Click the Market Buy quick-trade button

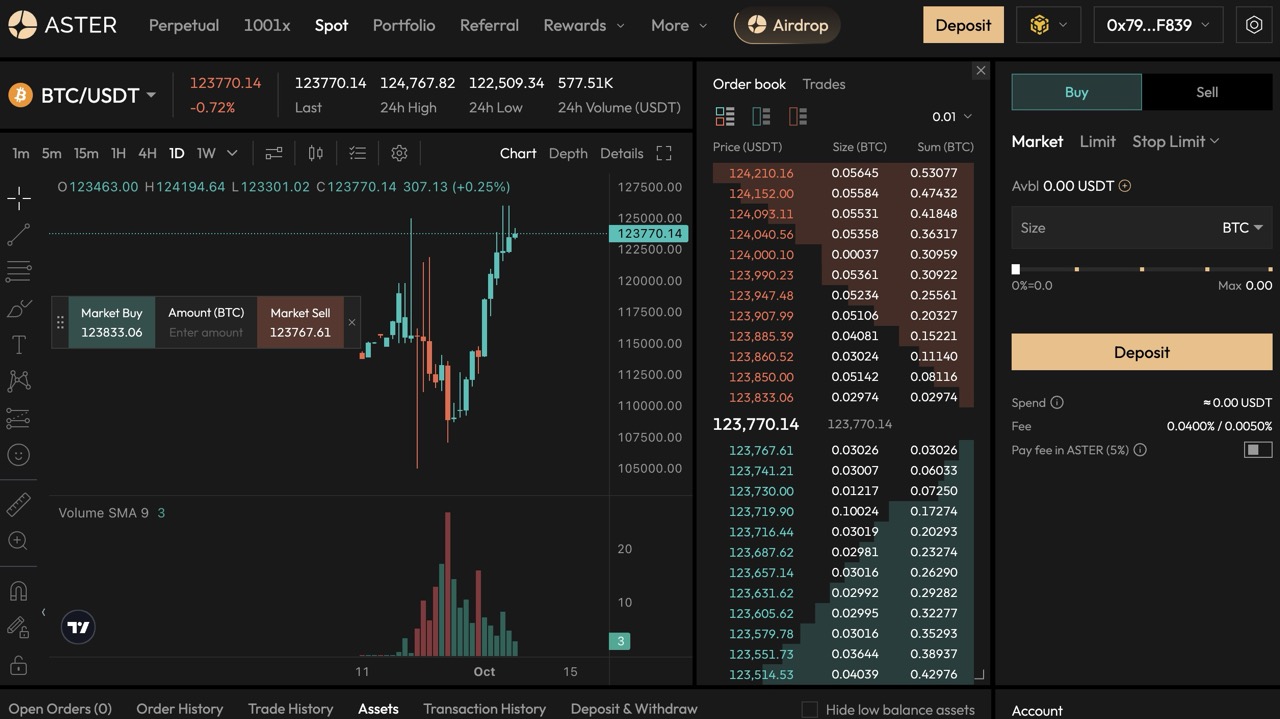click(112, 322)
